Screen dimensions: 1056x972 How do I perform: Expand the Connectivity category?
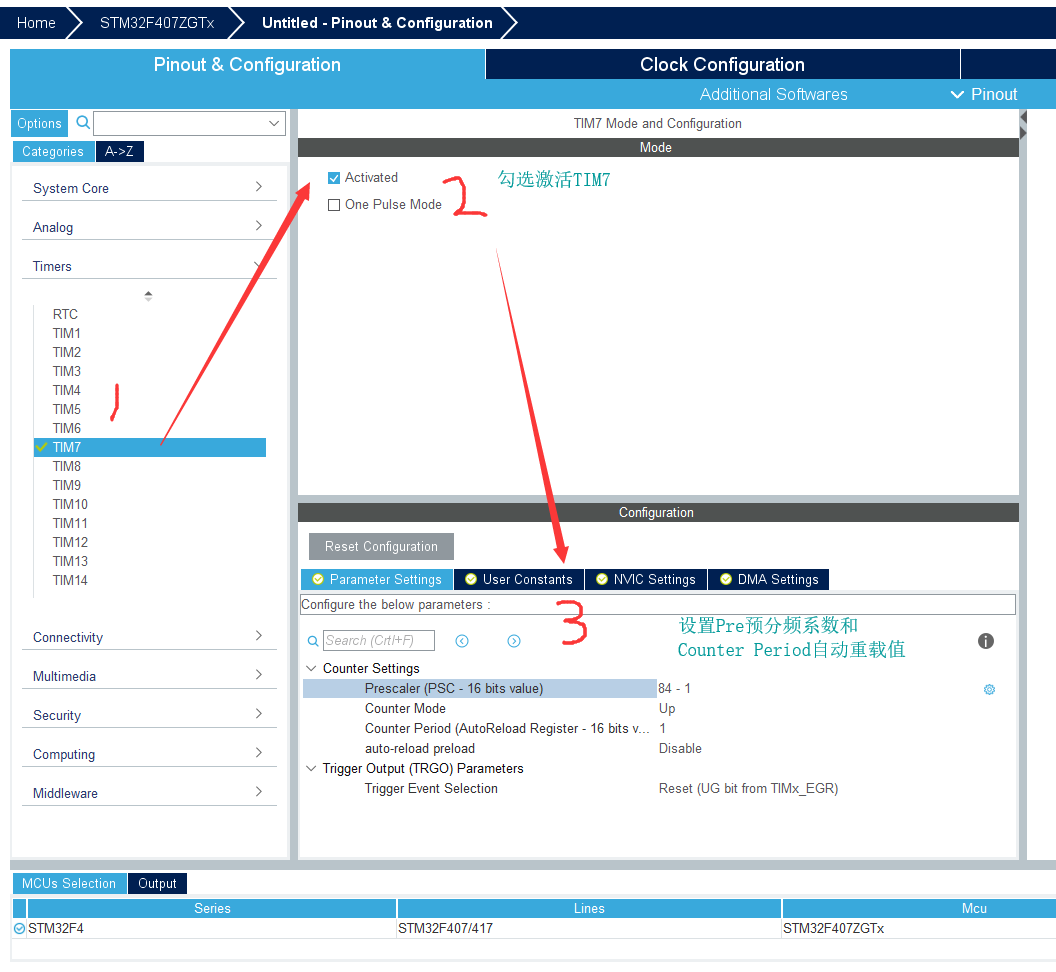(x=150, y=637)
